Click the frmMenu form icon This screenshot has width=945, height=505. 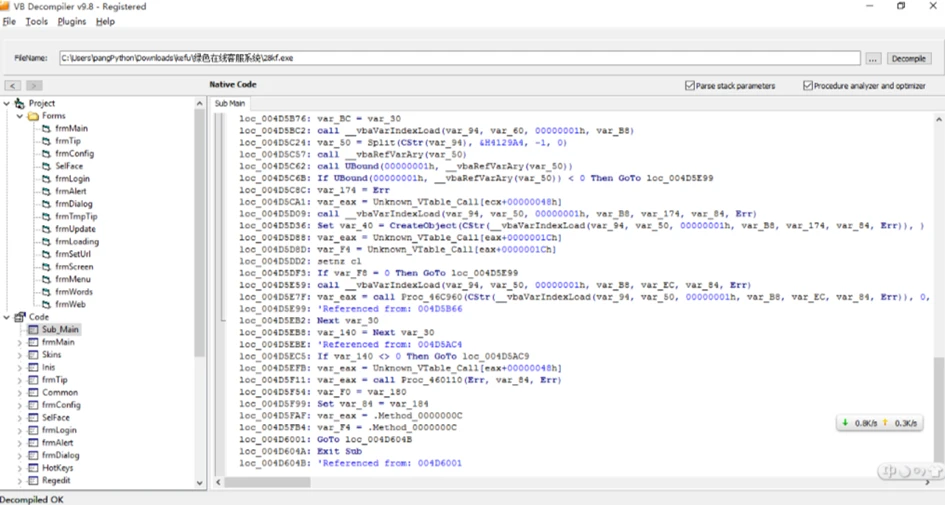46,280
